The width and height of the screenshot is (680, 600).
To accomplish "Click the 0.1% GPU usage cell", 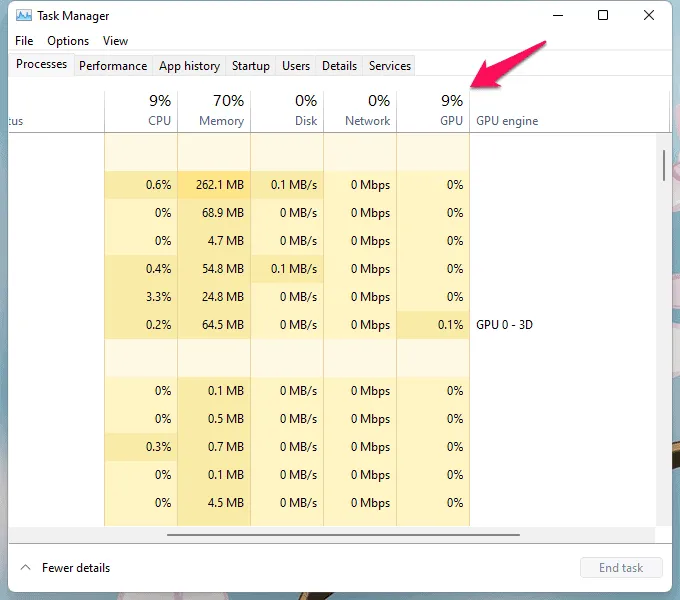I will tap(433, 325).
